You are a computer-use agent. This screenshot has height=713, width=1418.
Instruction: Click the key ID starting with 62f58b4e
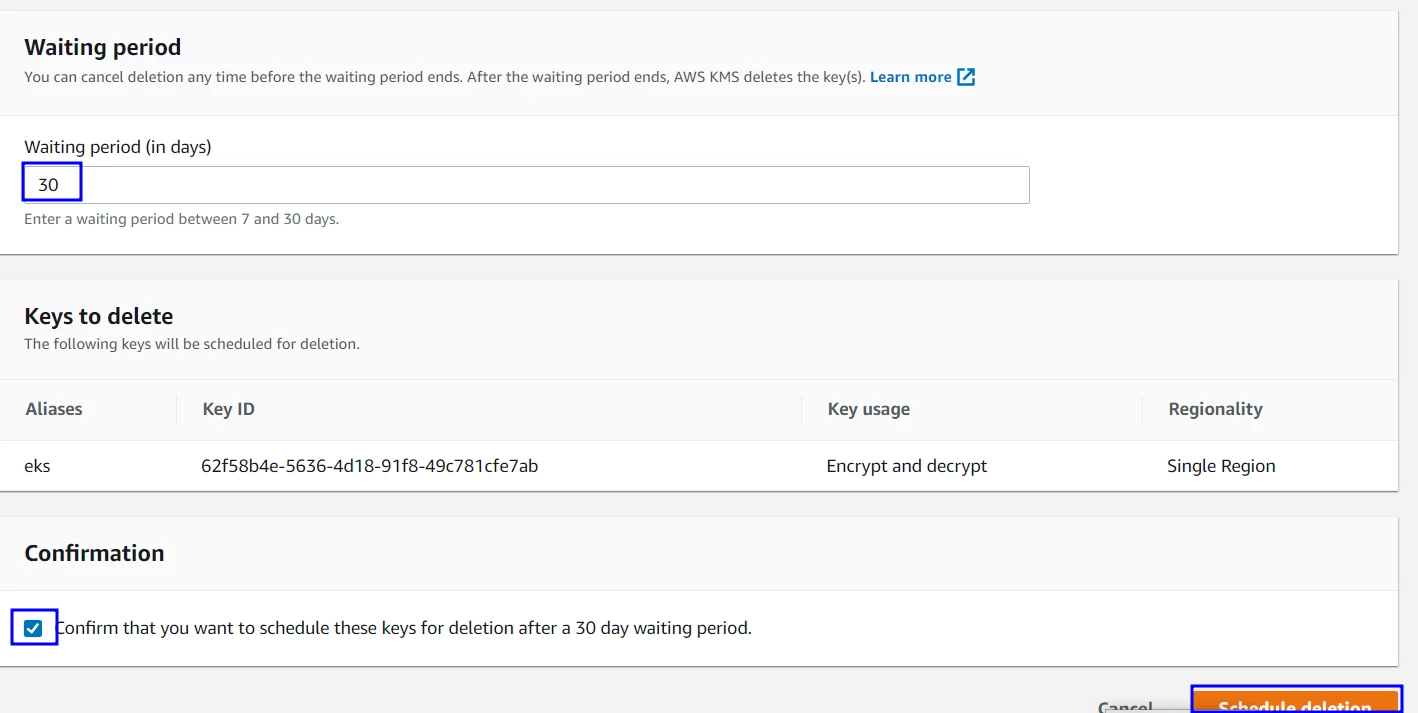pyautogui.click(x=370, y=466)
